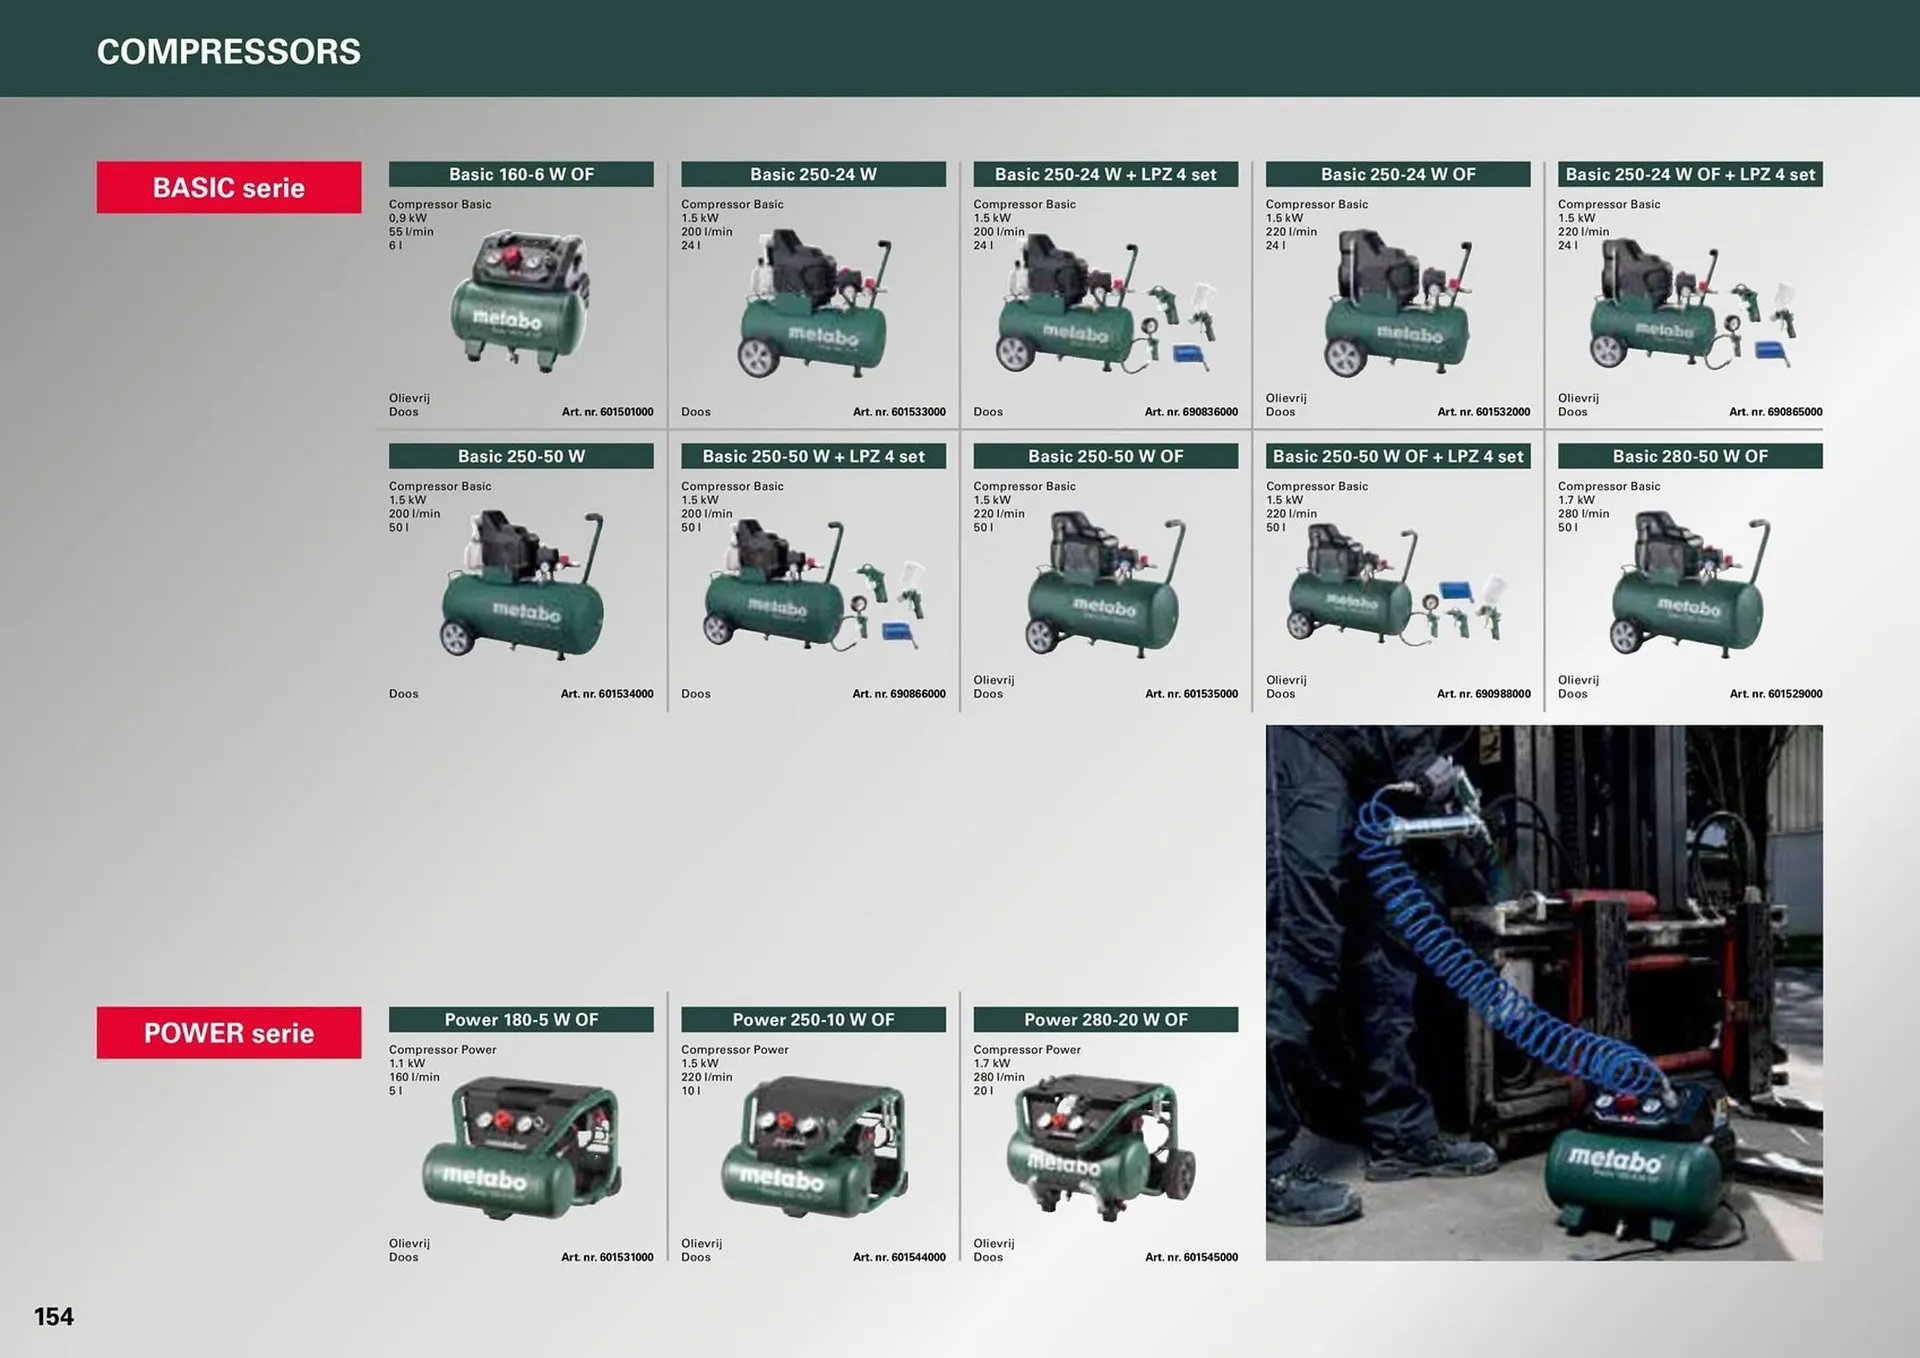
Task: Select the Basic 160-6 W OF product header
Action: (521, 174)
